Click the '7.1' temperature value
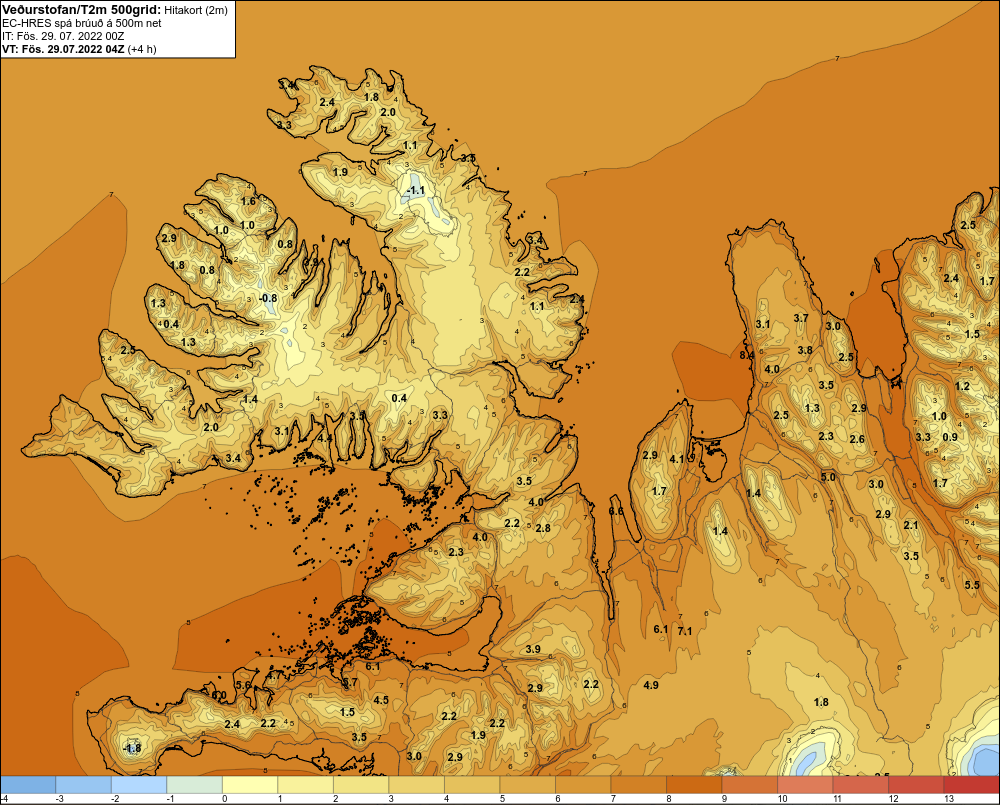The width and height of the screenshot is (1000, 805). click(x=684, y=631)
